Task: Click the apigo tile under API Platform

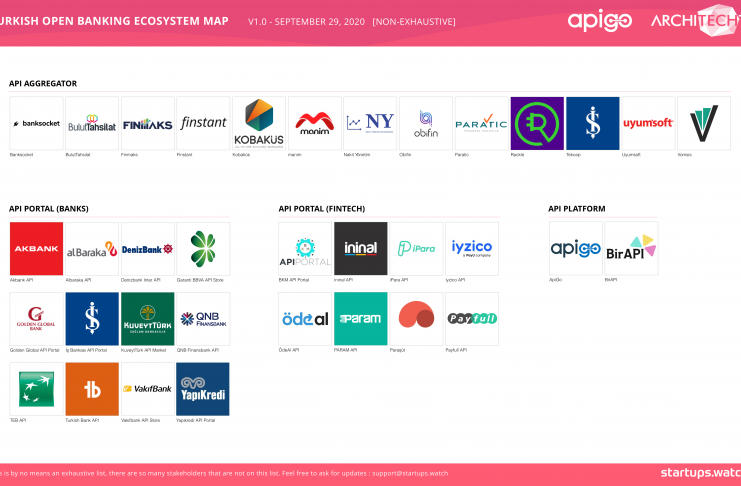Action: point(576,249)
